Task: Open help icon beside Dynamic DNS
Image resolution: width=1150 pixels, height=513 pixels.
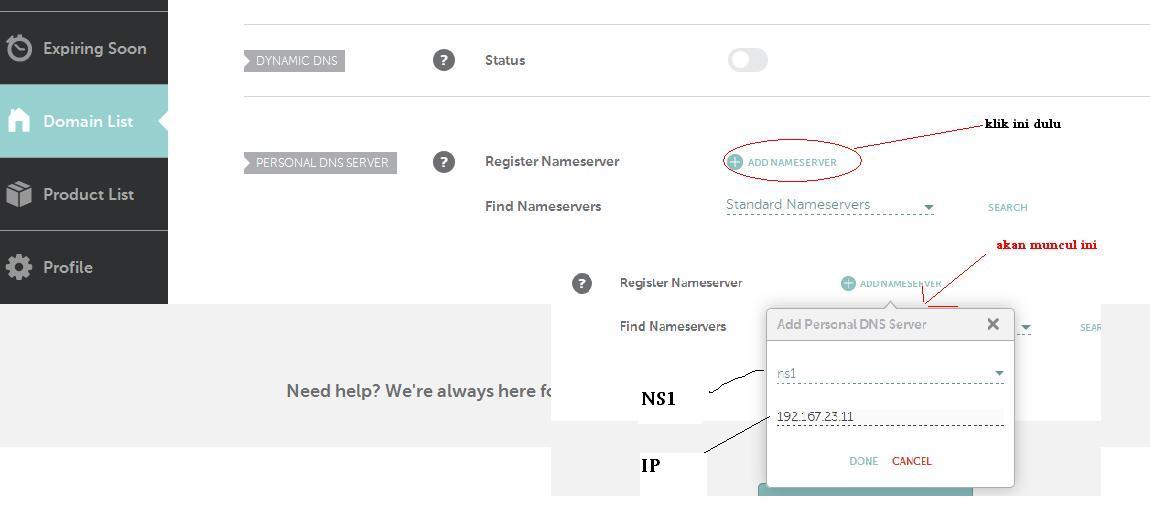Action: [444, 60]
